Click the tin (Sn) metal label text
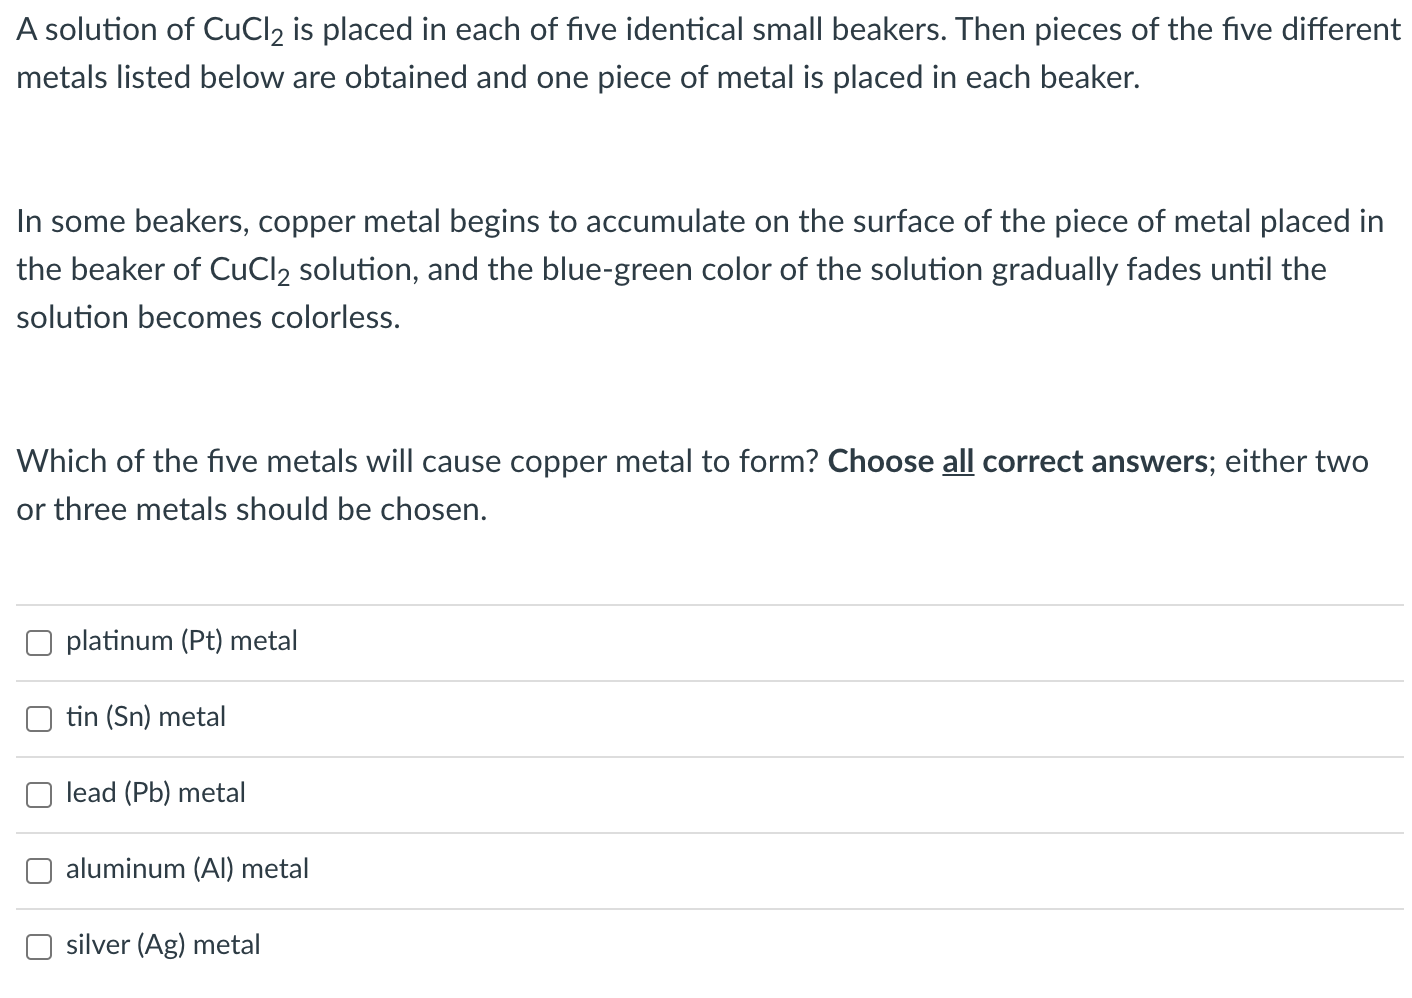The height and width of the screenshot is (998, 1412). tap(145, 717)
